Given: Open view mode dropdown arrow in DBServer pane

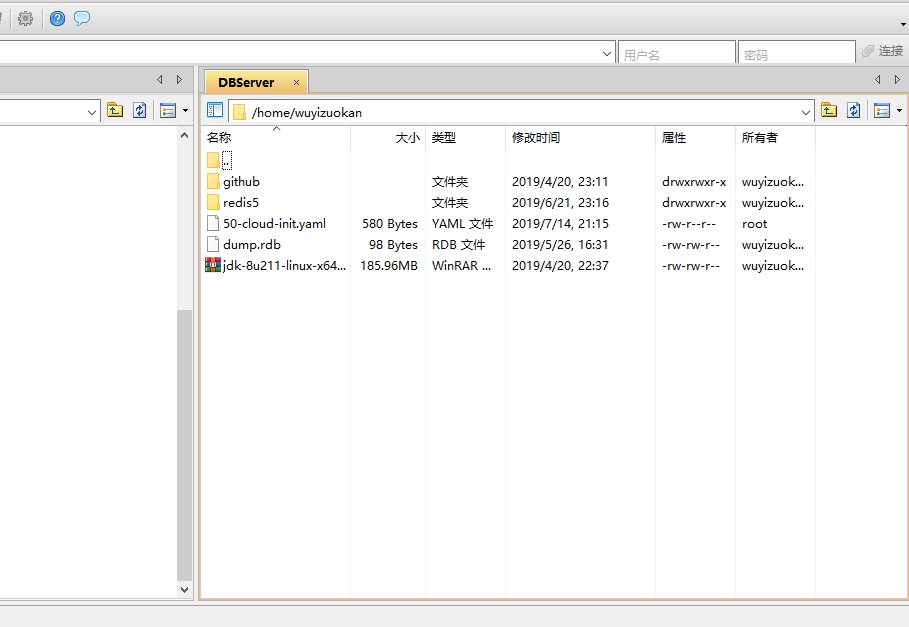Looking at the screenshot, I should click(x=899, y=111).
